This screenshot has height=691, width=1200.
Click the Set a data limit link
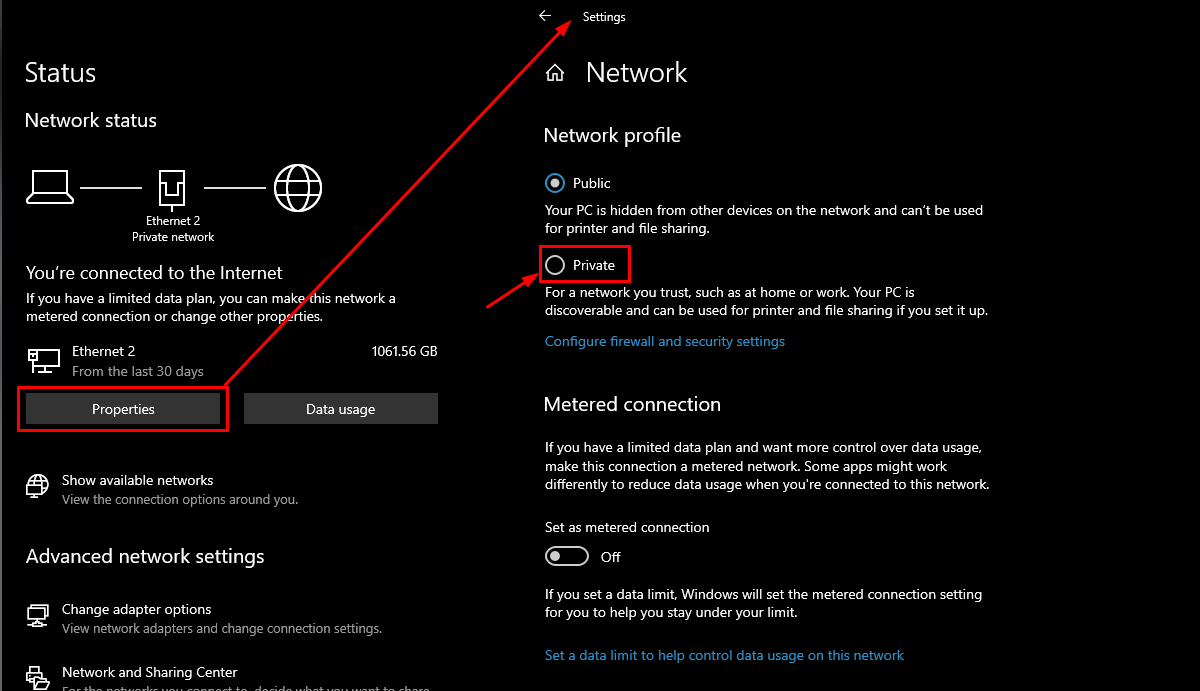click(x=723, y=655)
